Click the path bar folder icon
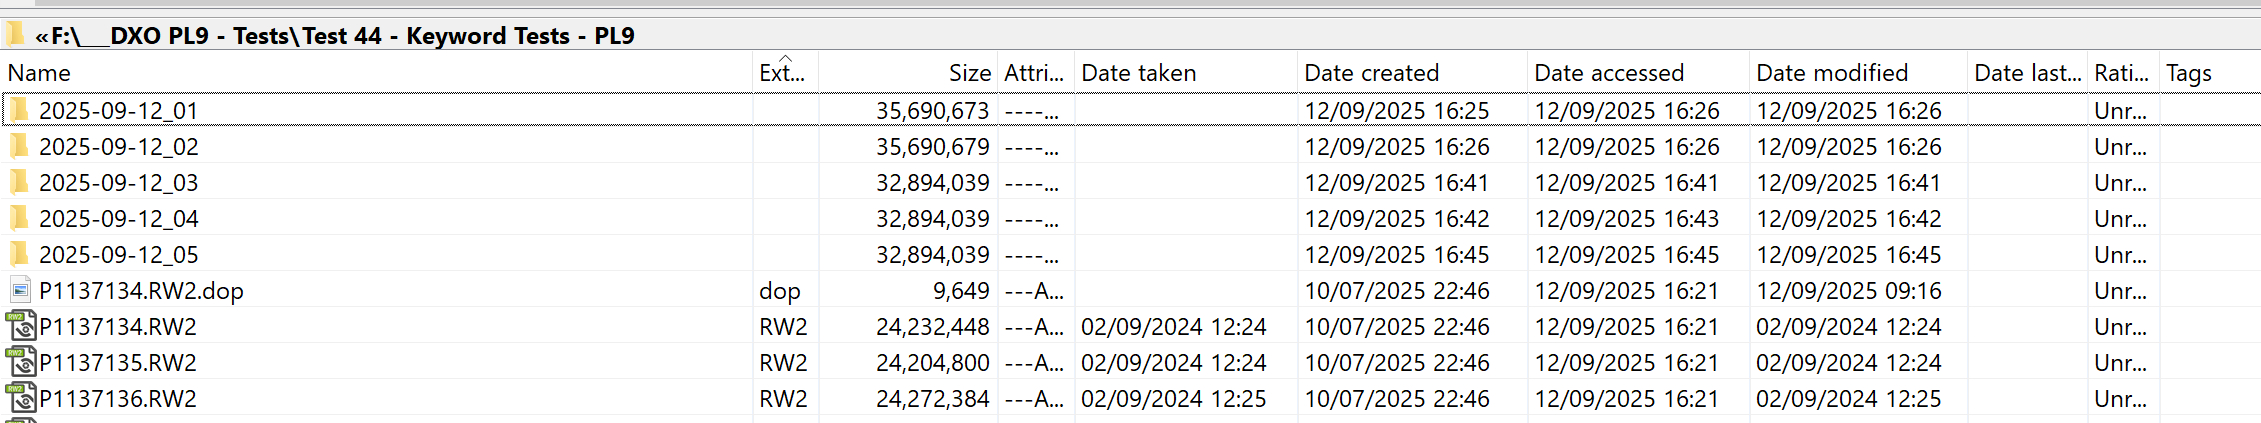Viewport: 2261px width, 423px height. point(15,36)
